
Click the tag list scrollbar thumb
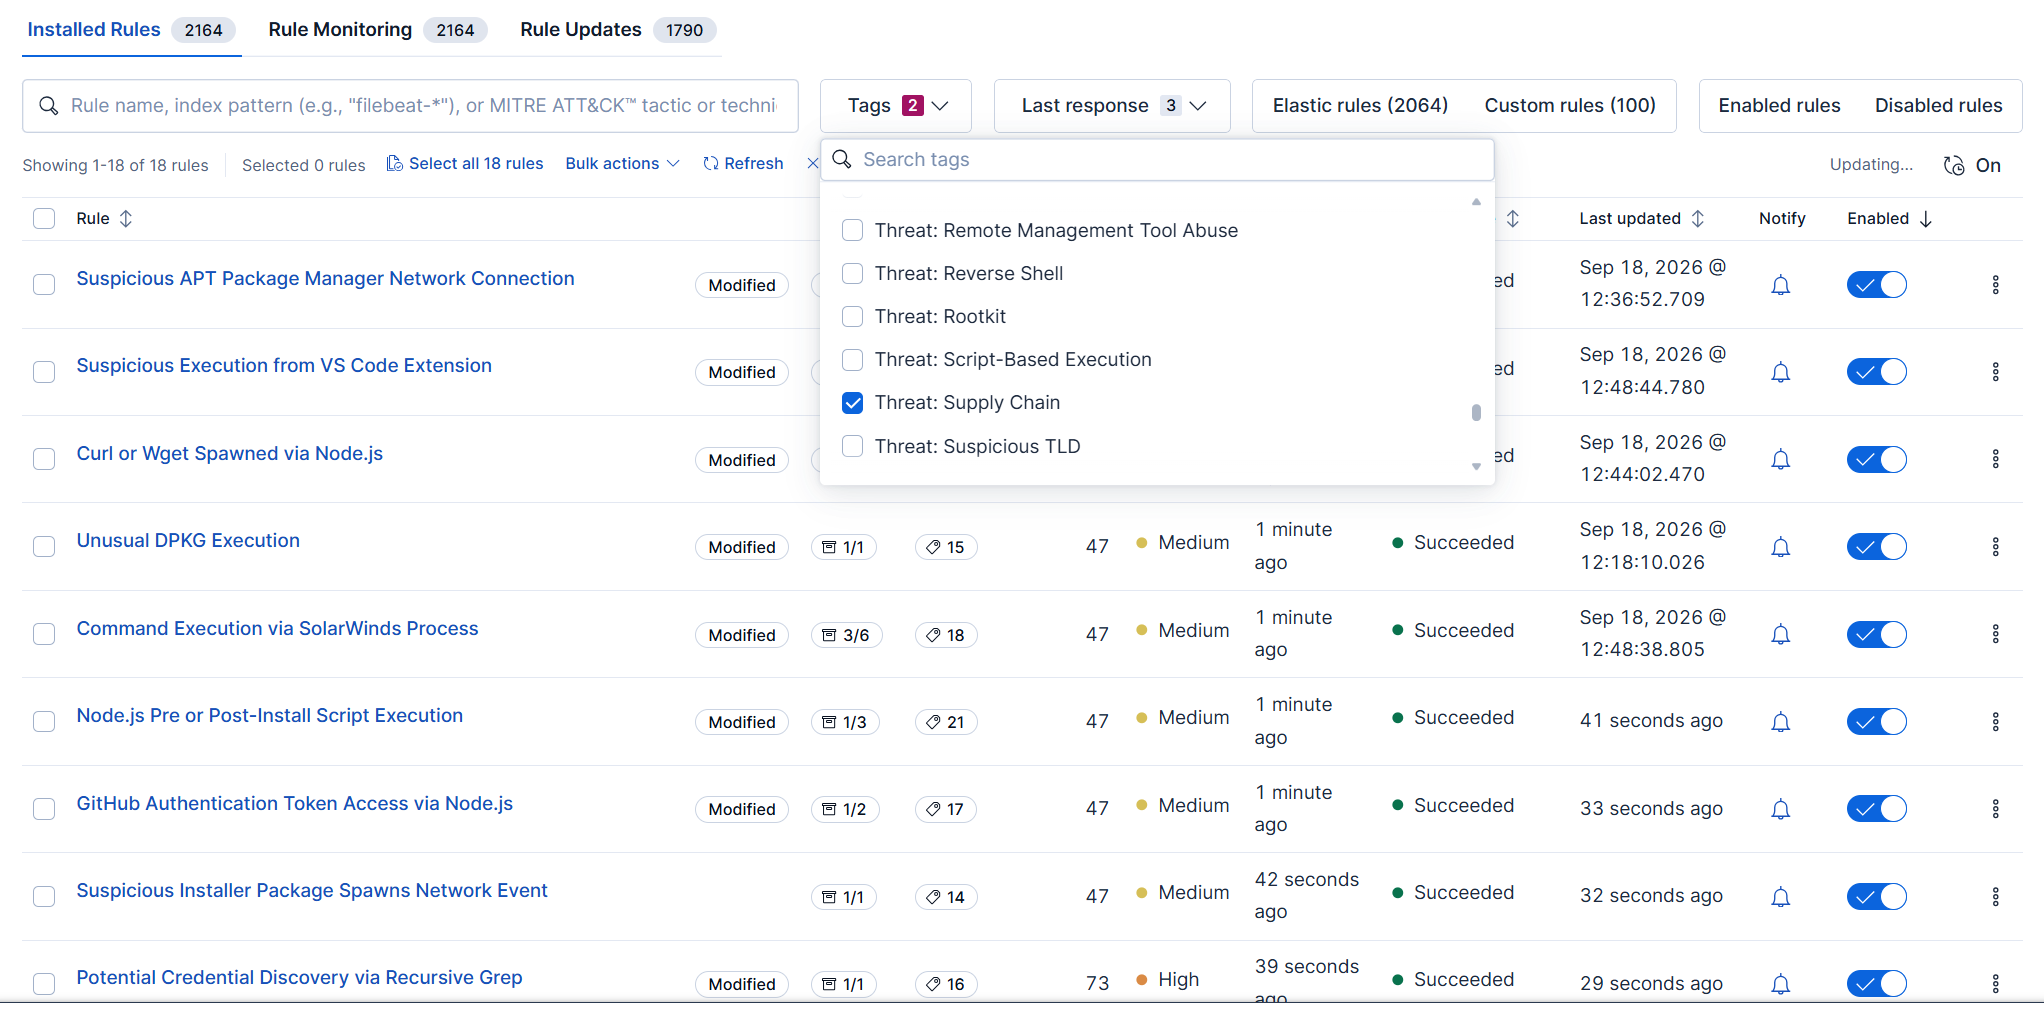coord(1476,413)
